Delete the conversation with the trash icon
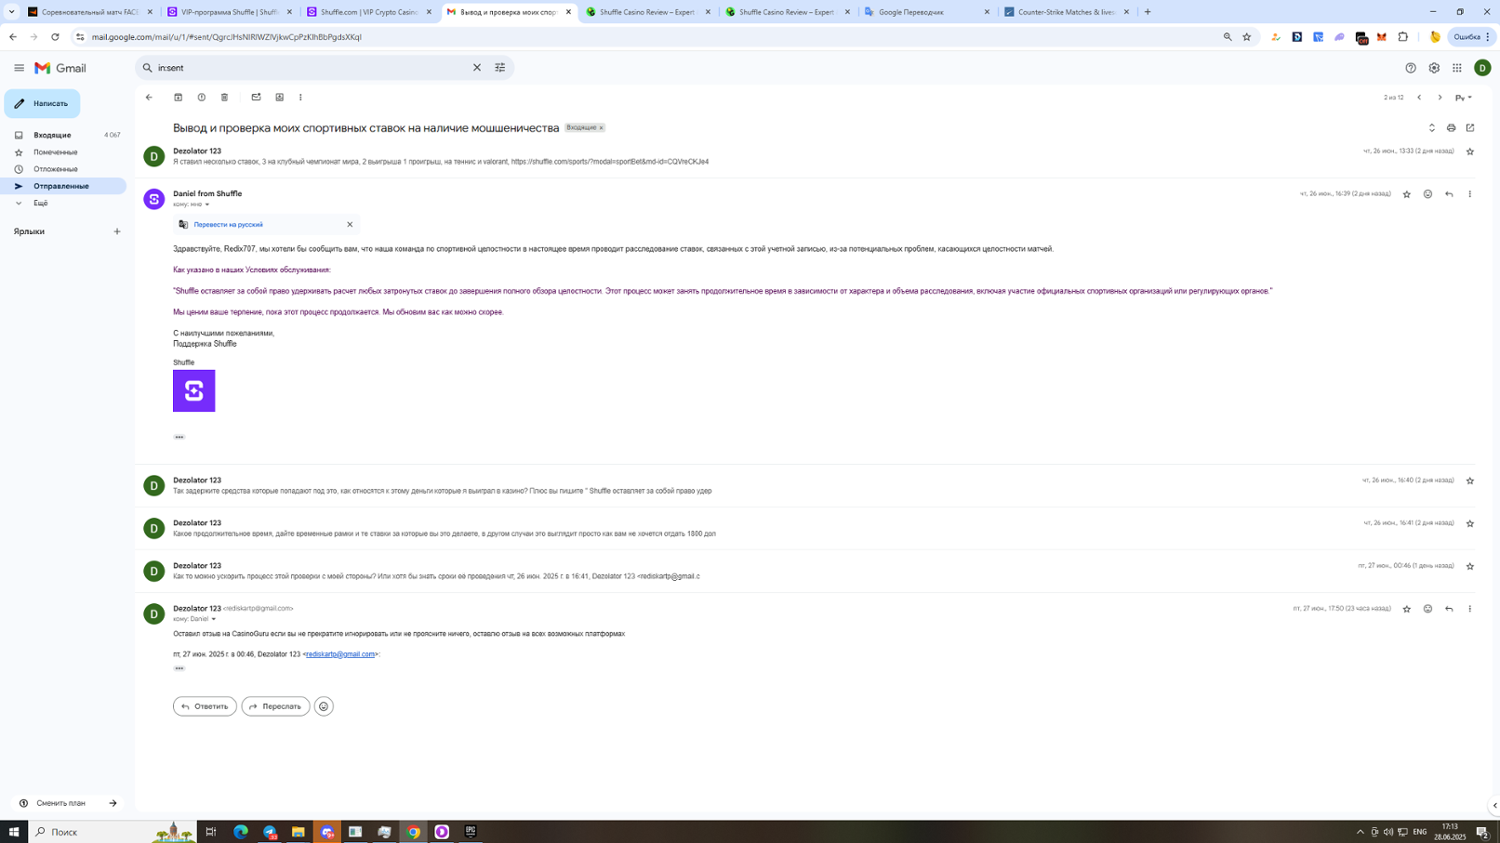1500x843 pixels. pos(224,97)
